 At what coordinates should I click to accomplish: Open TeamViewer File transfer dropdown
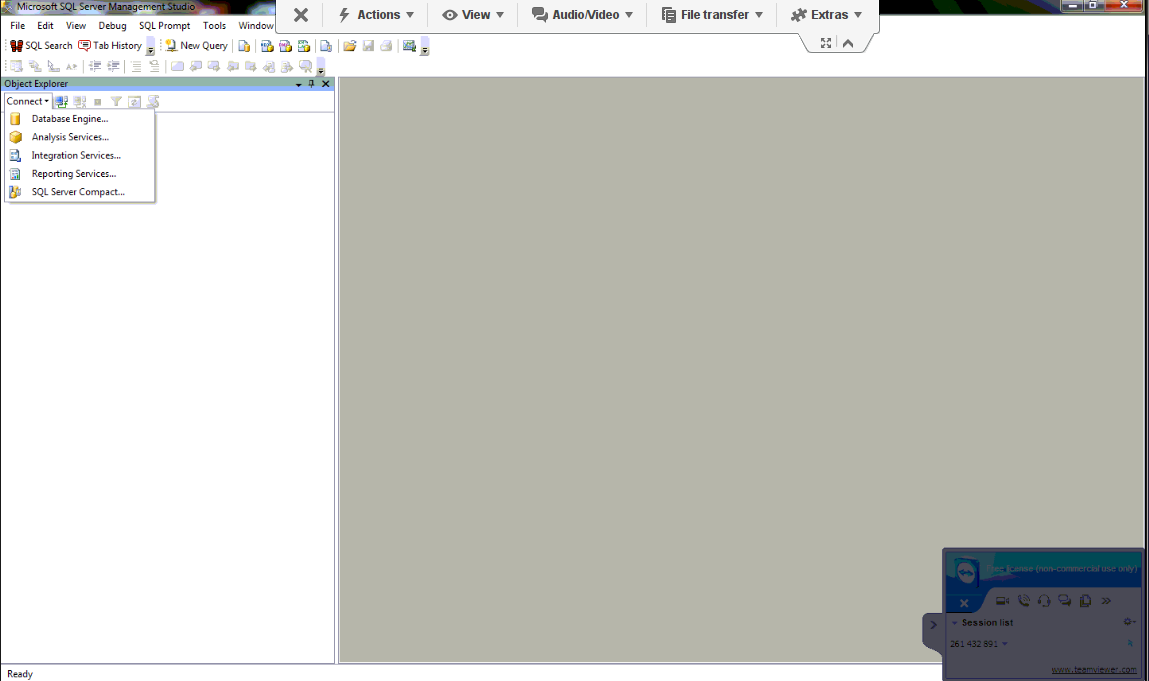[712, 15]
